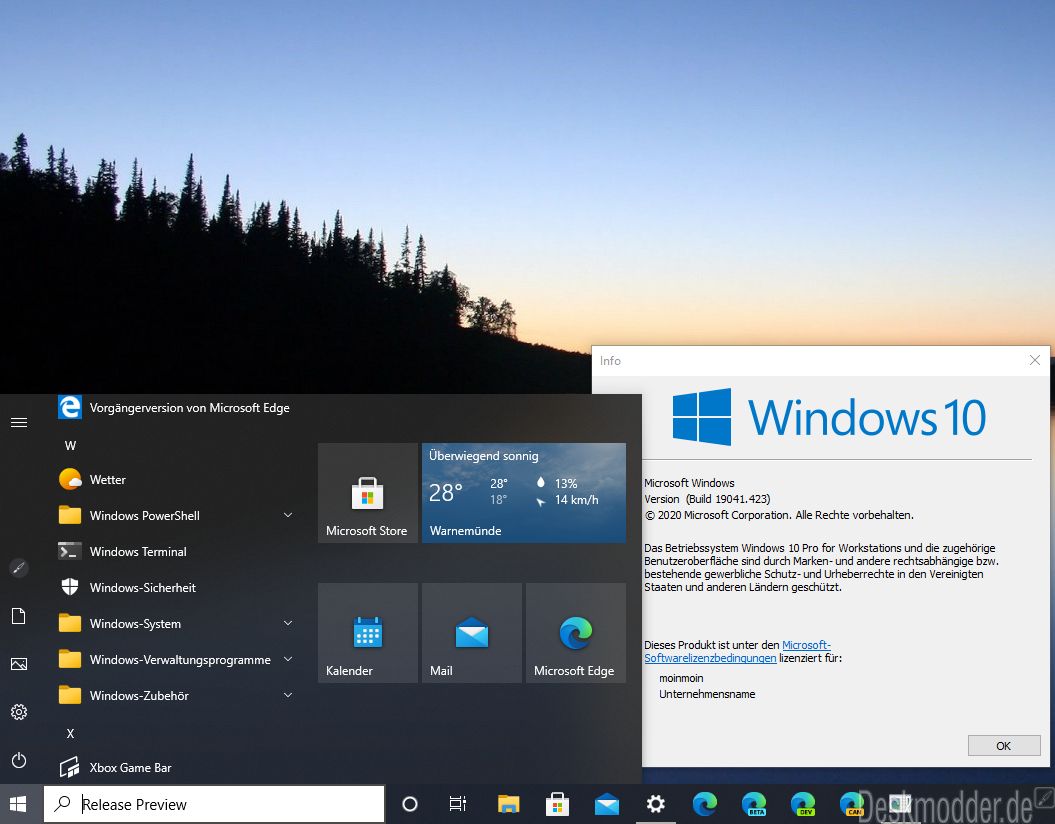Expand the Windows PowerShell folder chevron
Screen dimensions: 1055x824
click(x=288, y=515)
